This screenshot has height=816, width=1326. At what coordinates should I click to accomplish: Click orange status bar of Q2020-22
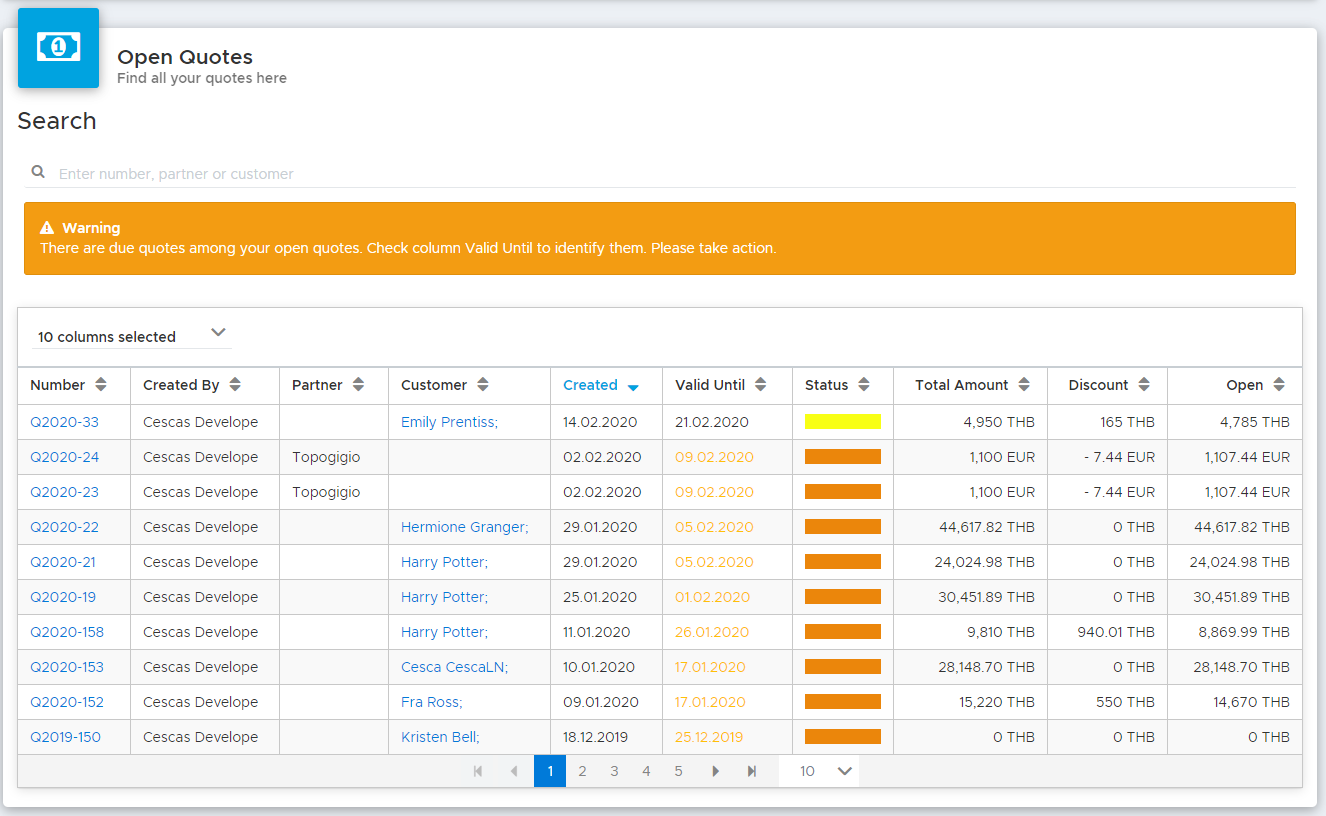[843, 527]
